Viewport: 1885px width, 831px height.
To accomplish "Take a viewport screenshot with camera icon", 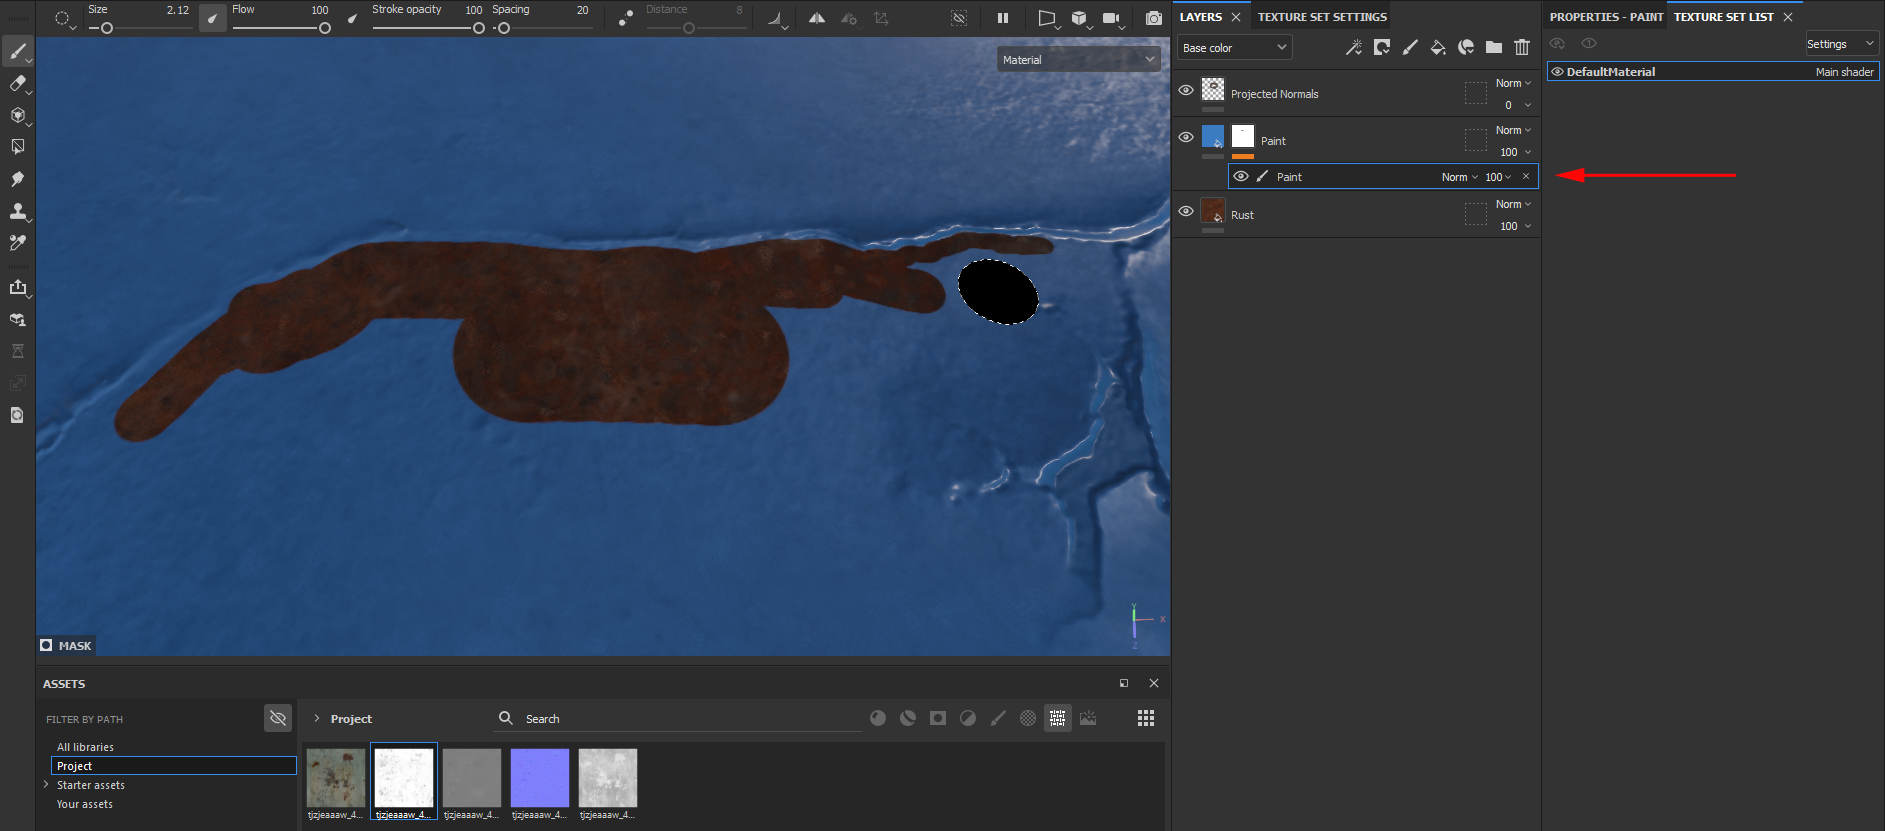I will 1153,18.
